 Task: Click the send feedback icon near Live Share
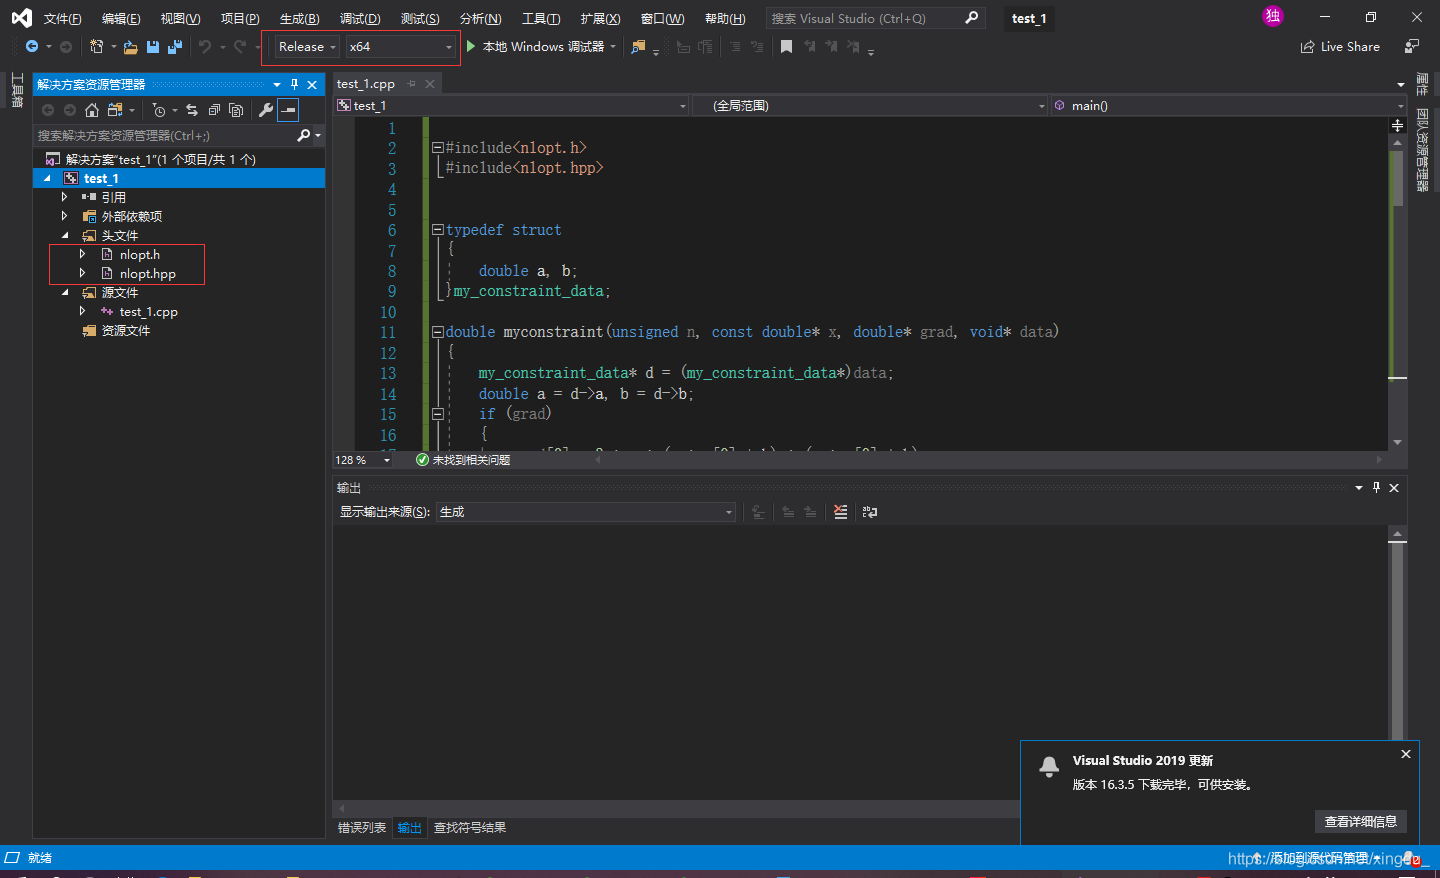tap(1411, 47)
